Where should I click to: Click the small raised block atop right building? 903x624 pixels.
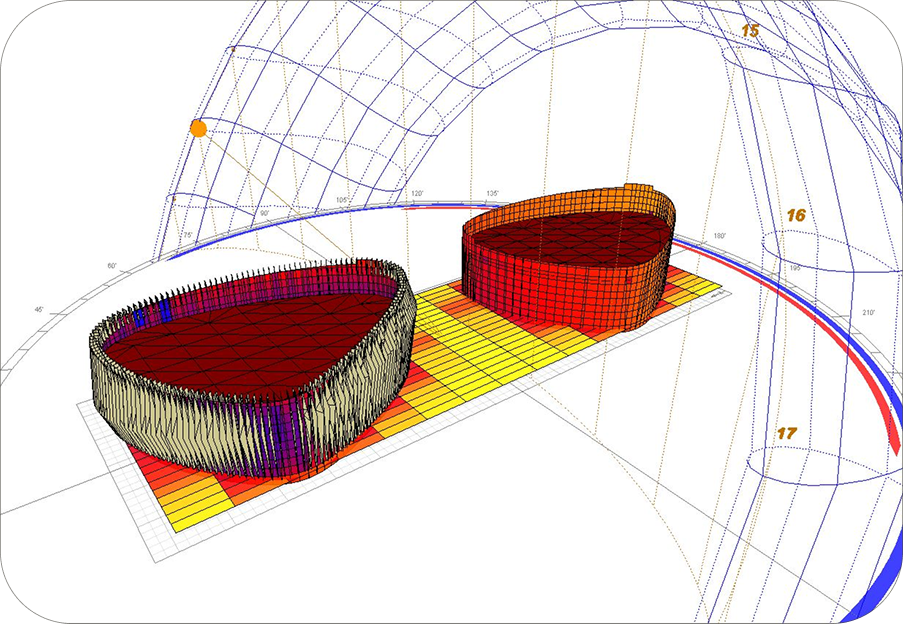(637, 189)
